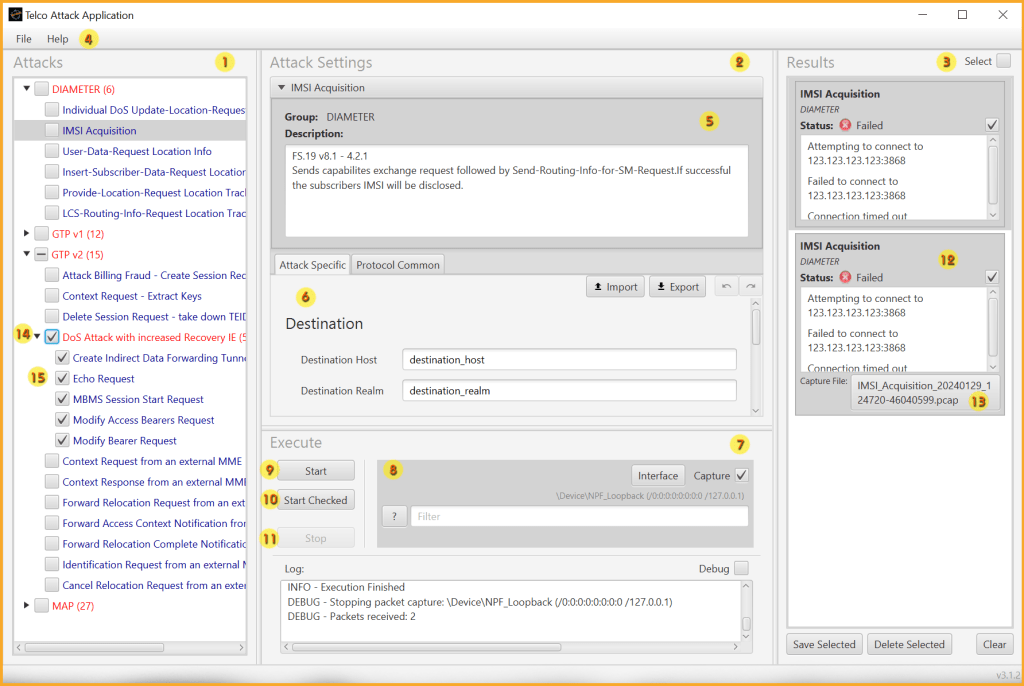The width and height of the screenshot is (1024, 686).
Task: Toggle the Select all results checkbox
Action: (1003, 62)
